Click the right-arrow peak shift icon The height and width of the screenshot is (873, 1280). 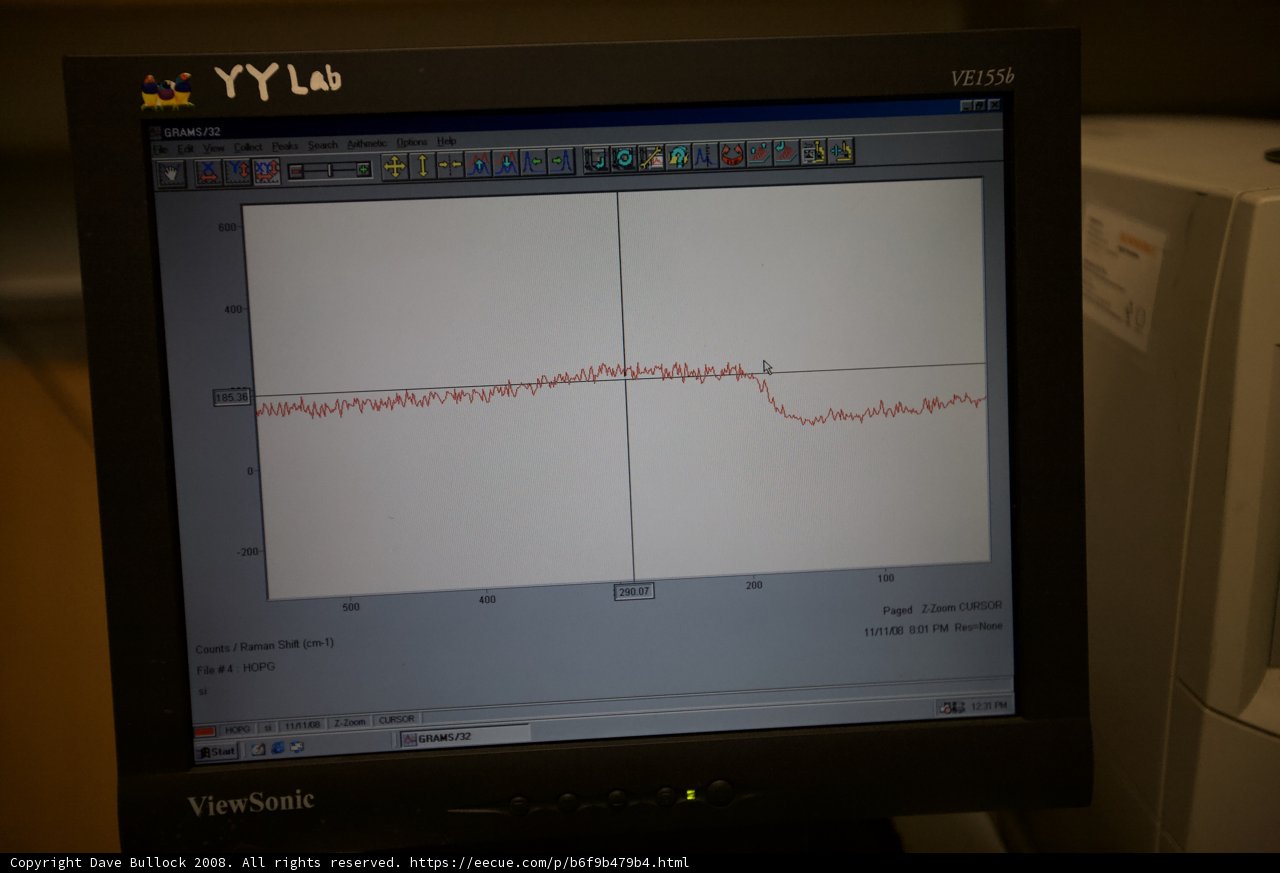[561, 160]
